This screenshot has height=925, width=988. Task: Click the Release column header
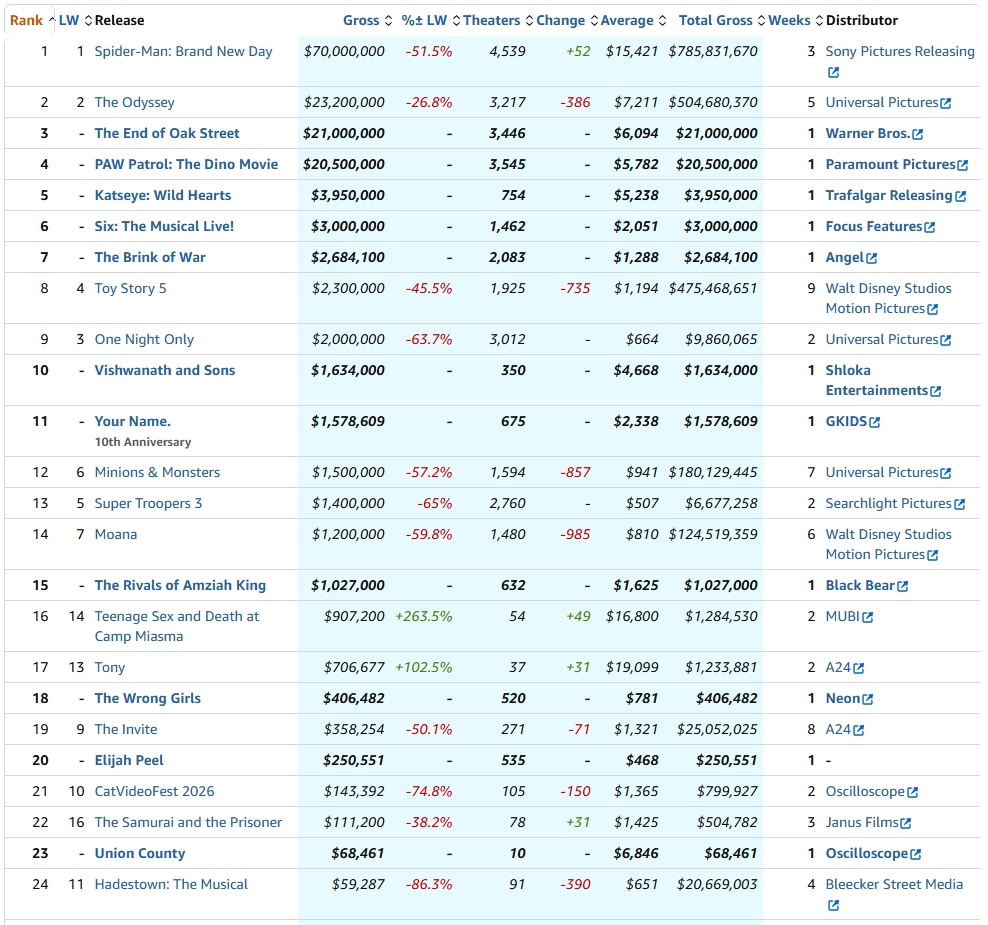point(119,20)
